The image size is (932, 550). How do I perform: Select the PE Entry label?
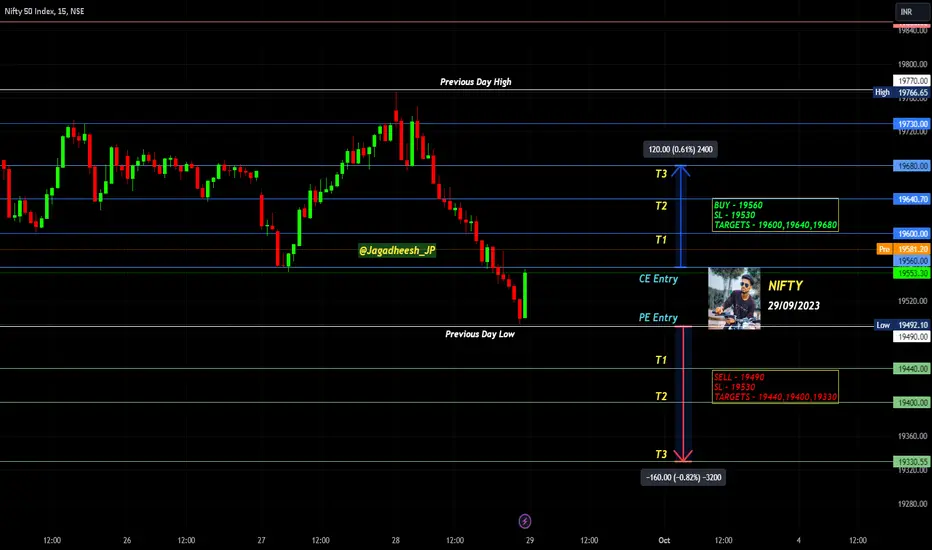tap(658, 318)
